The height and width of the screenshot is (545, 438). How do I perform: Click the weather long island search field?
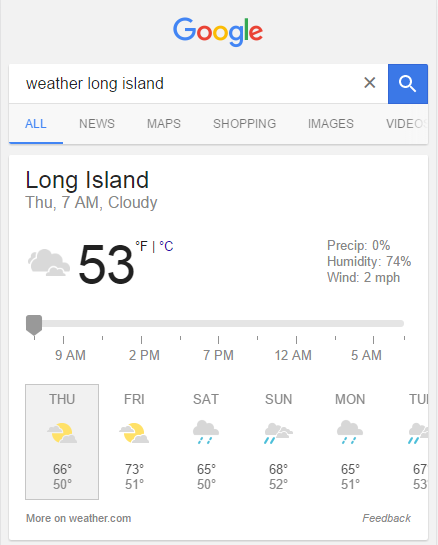[x=188, y=84]
